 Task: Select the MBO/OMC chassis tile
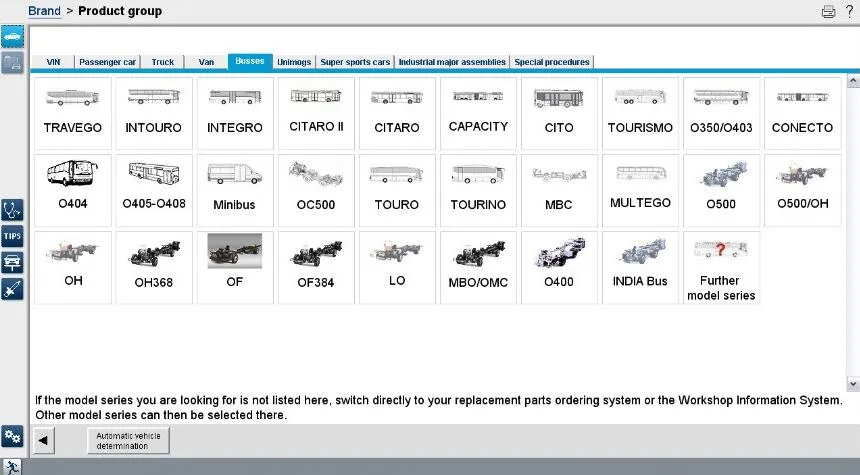(478, 268)
